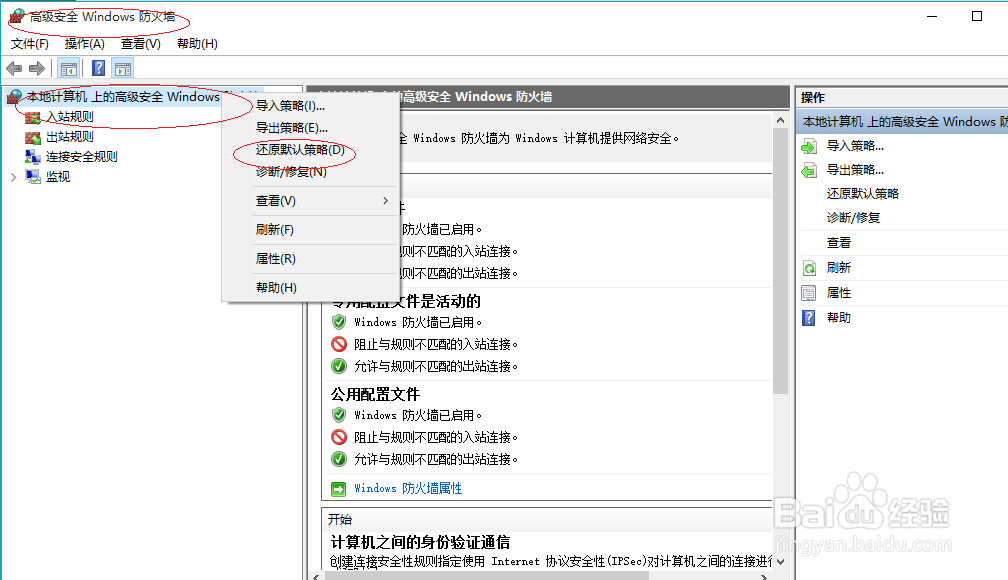Image resolution: width=1008 pixels, height=580 pixels.
Task: Click the Back arrow toolbar icon
Action: [x=14, y=68]
